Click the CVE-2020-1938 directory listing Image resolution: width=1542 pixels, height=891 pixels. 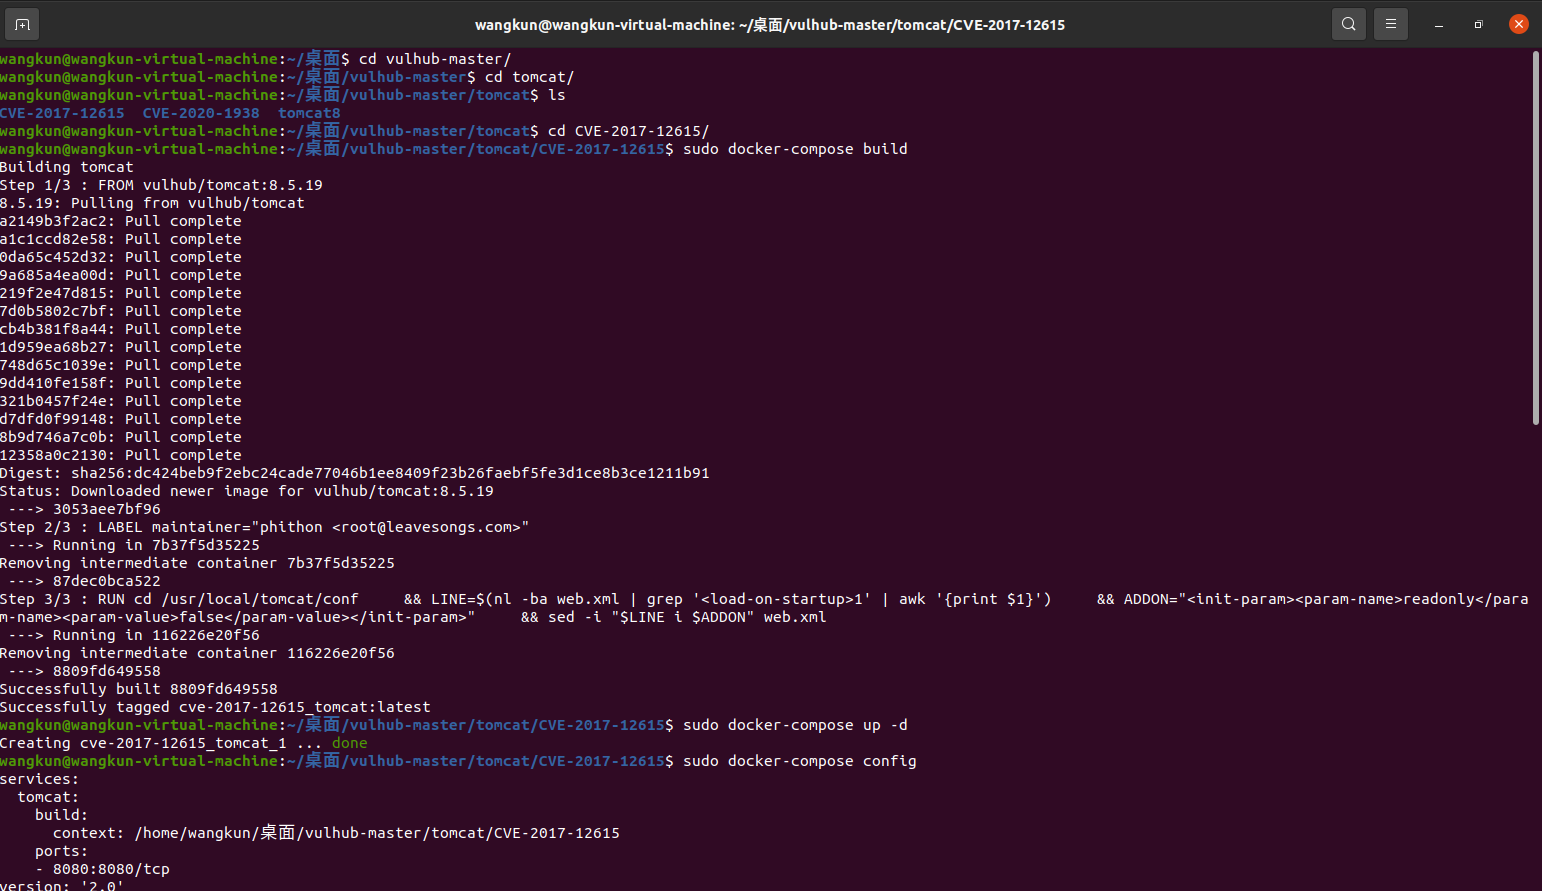pyautogui.click(x=201, y=113)
